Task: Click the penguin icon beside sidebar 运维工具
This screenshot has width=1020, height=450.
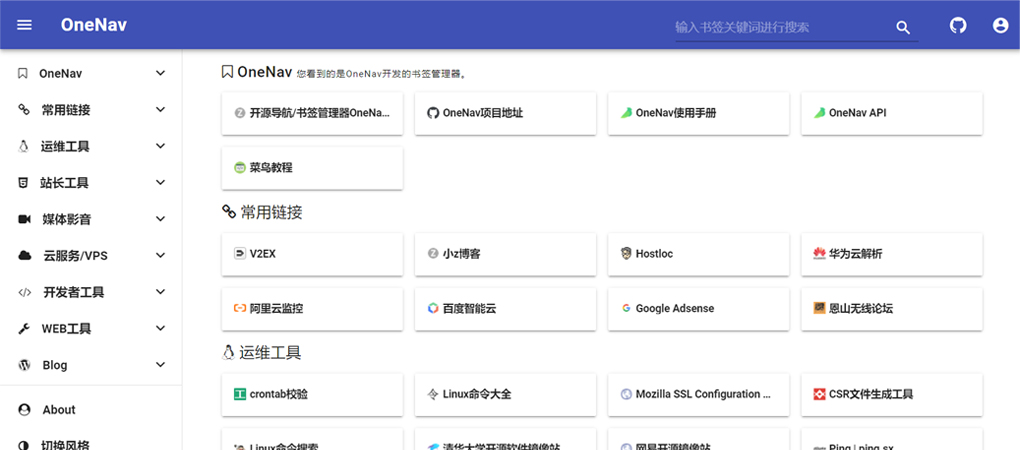Action: click(x=23, y=146)
